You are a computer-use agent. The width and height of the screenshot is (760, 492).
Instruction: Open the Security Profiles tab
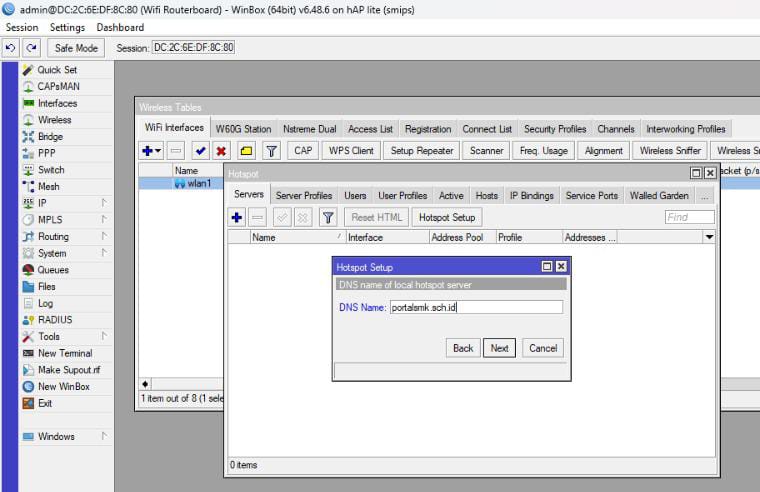click(555, 129)
